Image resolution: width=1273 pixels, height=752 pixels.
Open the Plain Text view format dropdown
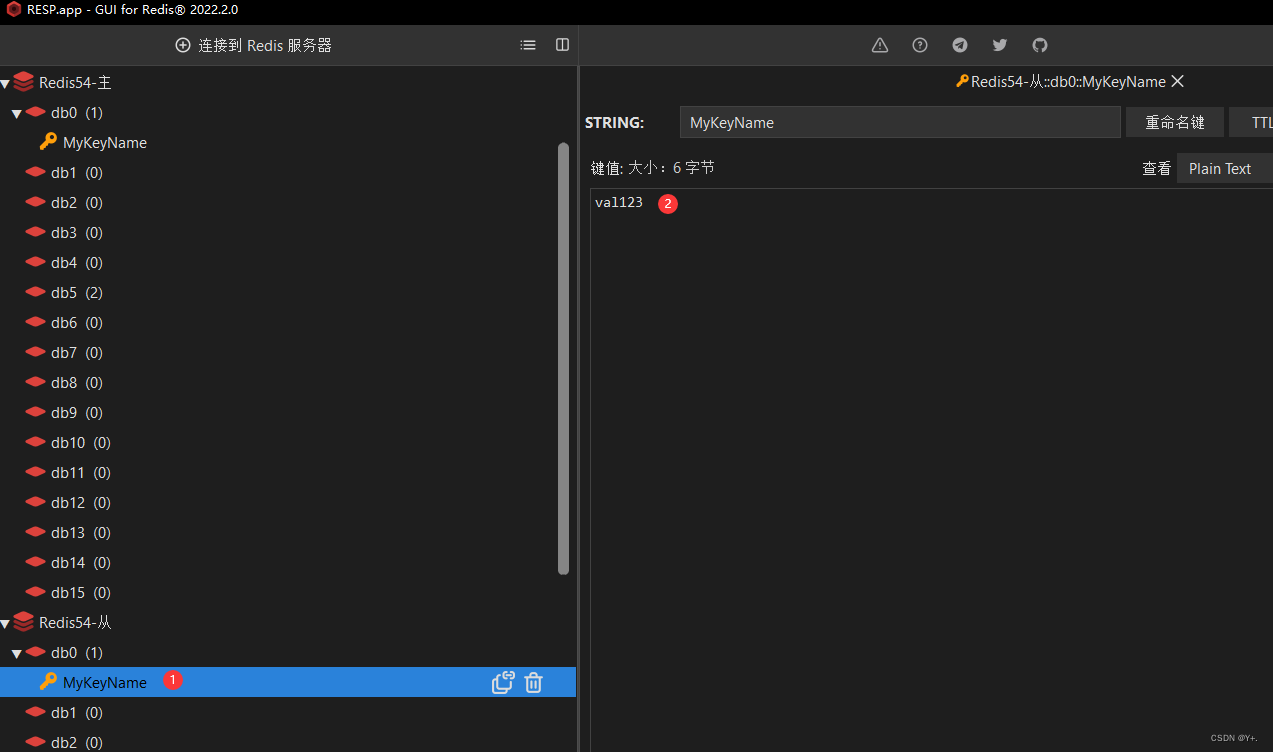1224,169
